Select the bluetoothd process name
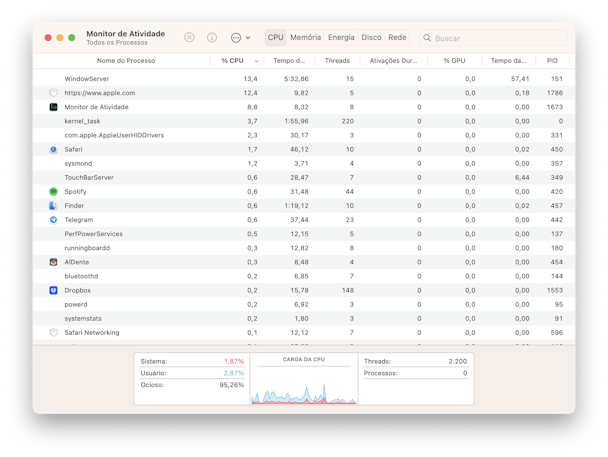Image resolution: width=608 pixels, height=457 pixels. pyautogui.click(x=81, y=276)
